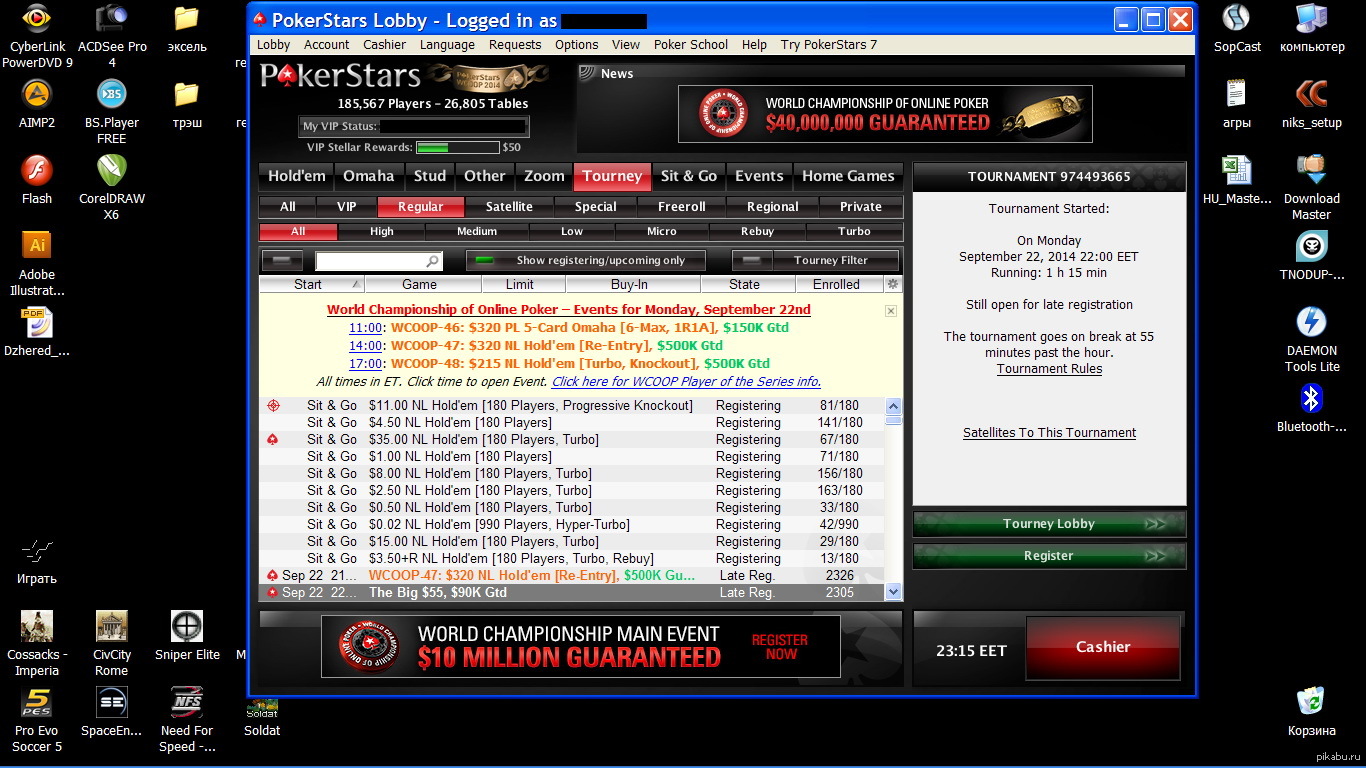Open tournament list settings gear icon
Viewport: 1366px width, 768px height.
893,284
